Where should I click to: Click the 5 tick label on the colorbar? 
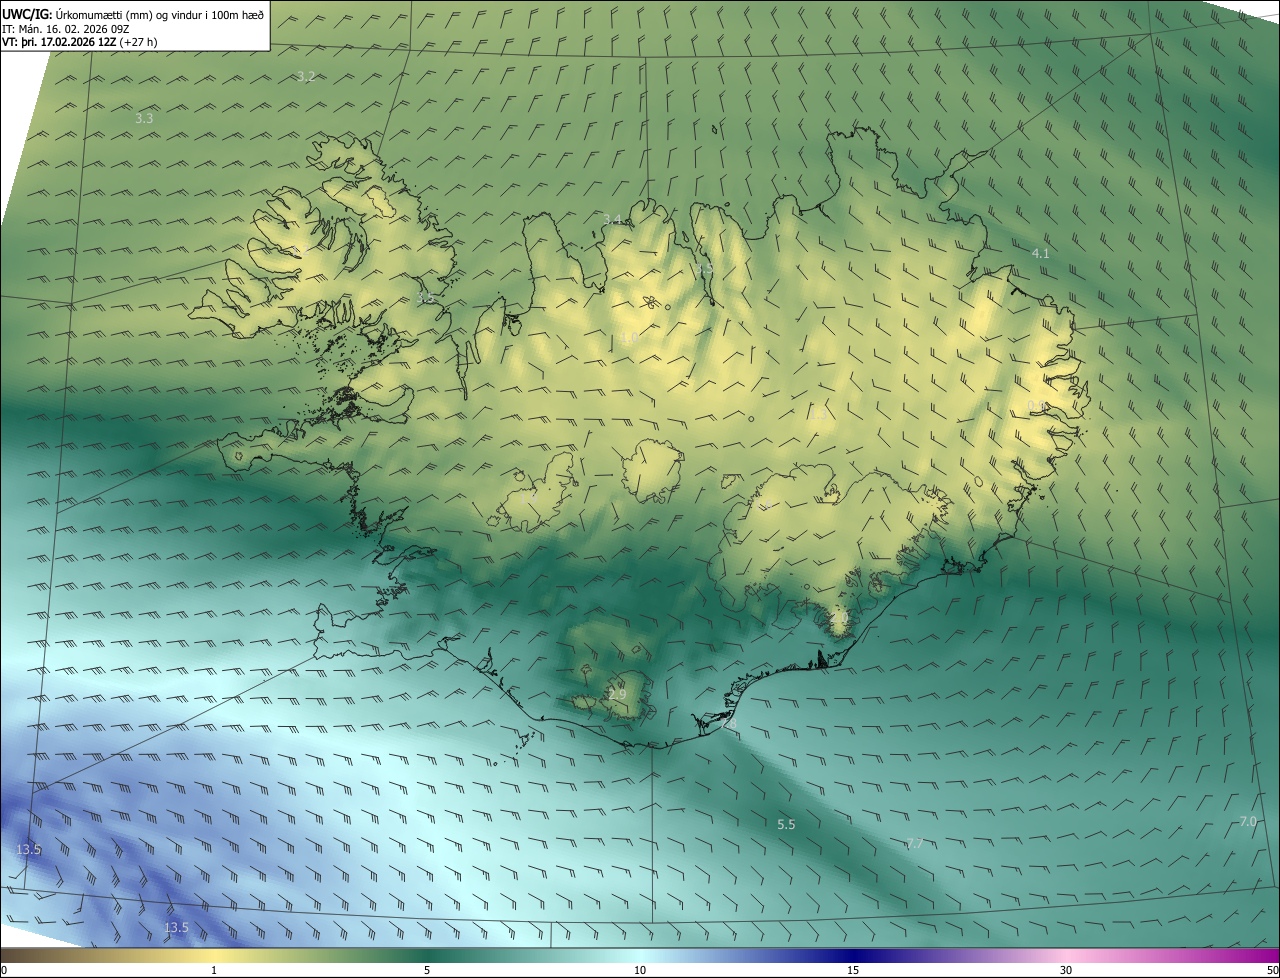click(x=427, y=970)
